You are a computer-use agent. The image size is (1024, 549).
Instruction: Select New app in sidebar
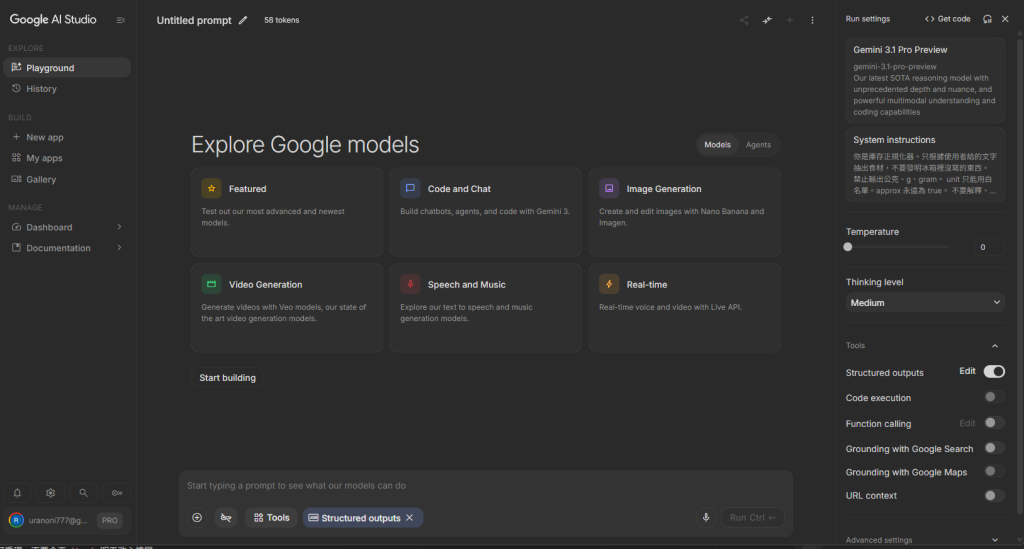tap(67, 137)
